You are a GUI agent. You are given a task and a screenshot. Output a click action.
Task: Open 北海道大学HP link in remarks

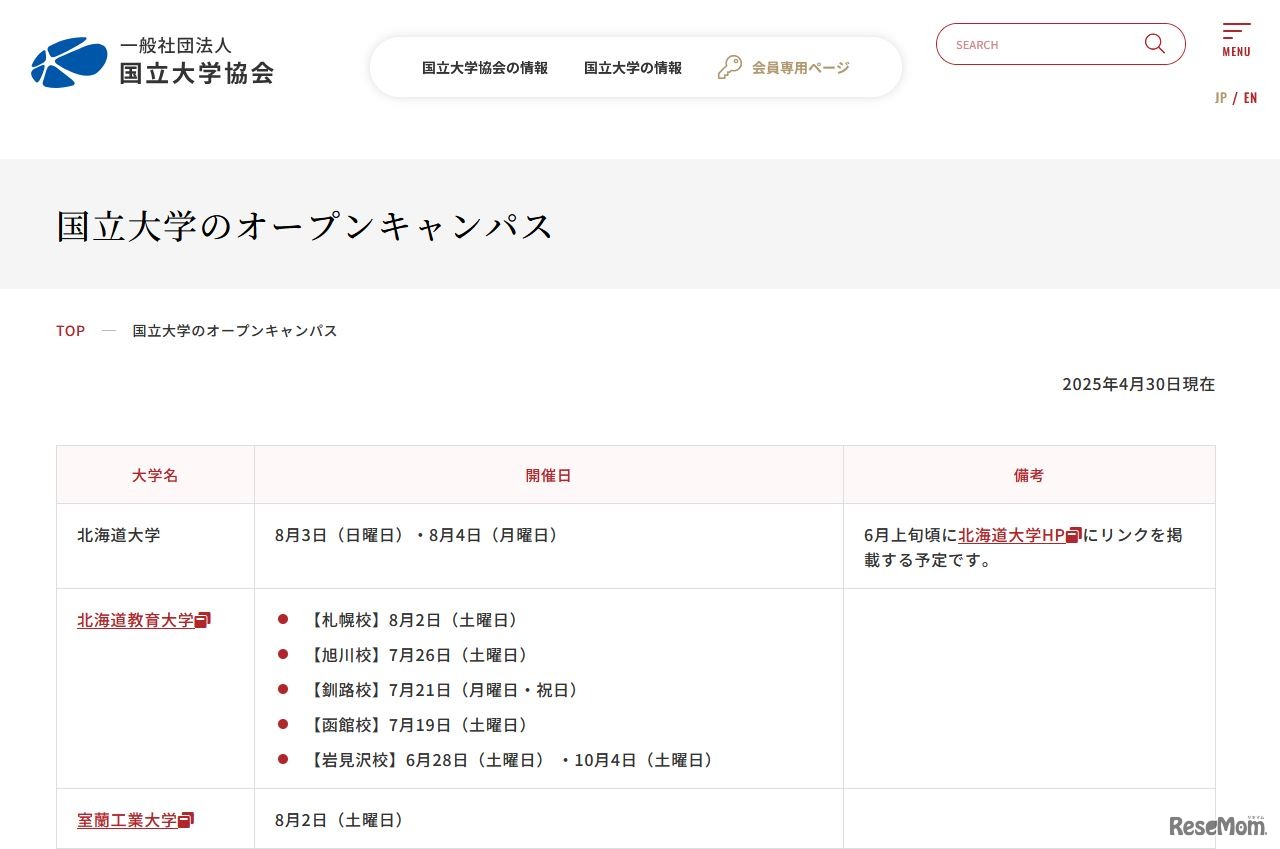tap(1011, 536)
